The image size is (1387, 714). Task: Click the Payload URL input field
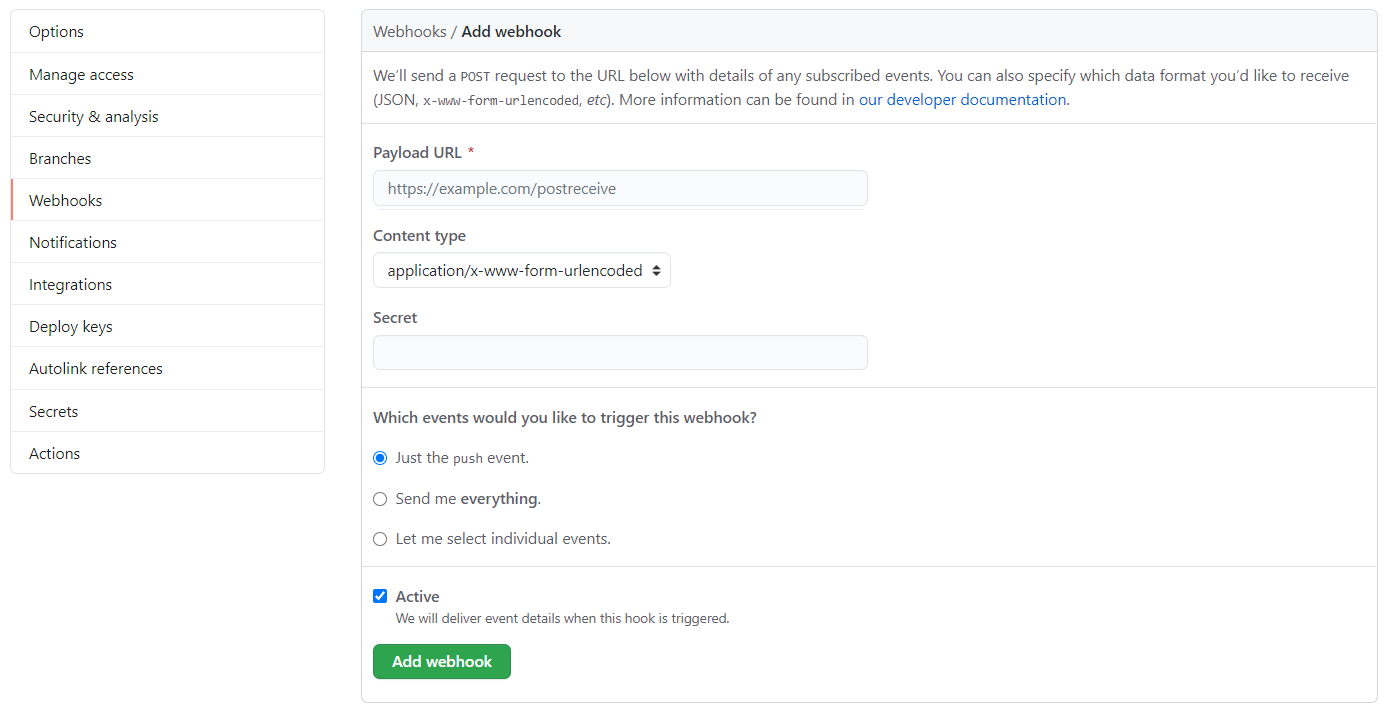pos(620,188)
